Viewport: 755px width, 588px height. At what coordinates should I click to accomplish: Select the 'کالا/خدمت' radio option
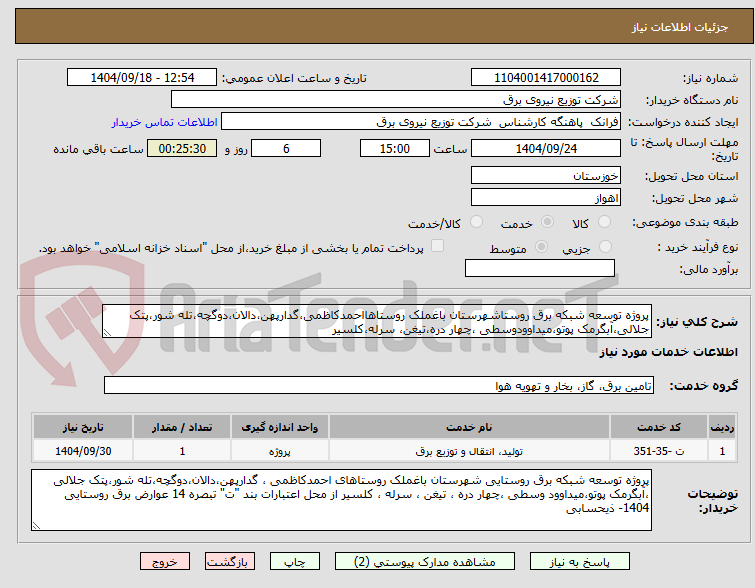[476, 222]
